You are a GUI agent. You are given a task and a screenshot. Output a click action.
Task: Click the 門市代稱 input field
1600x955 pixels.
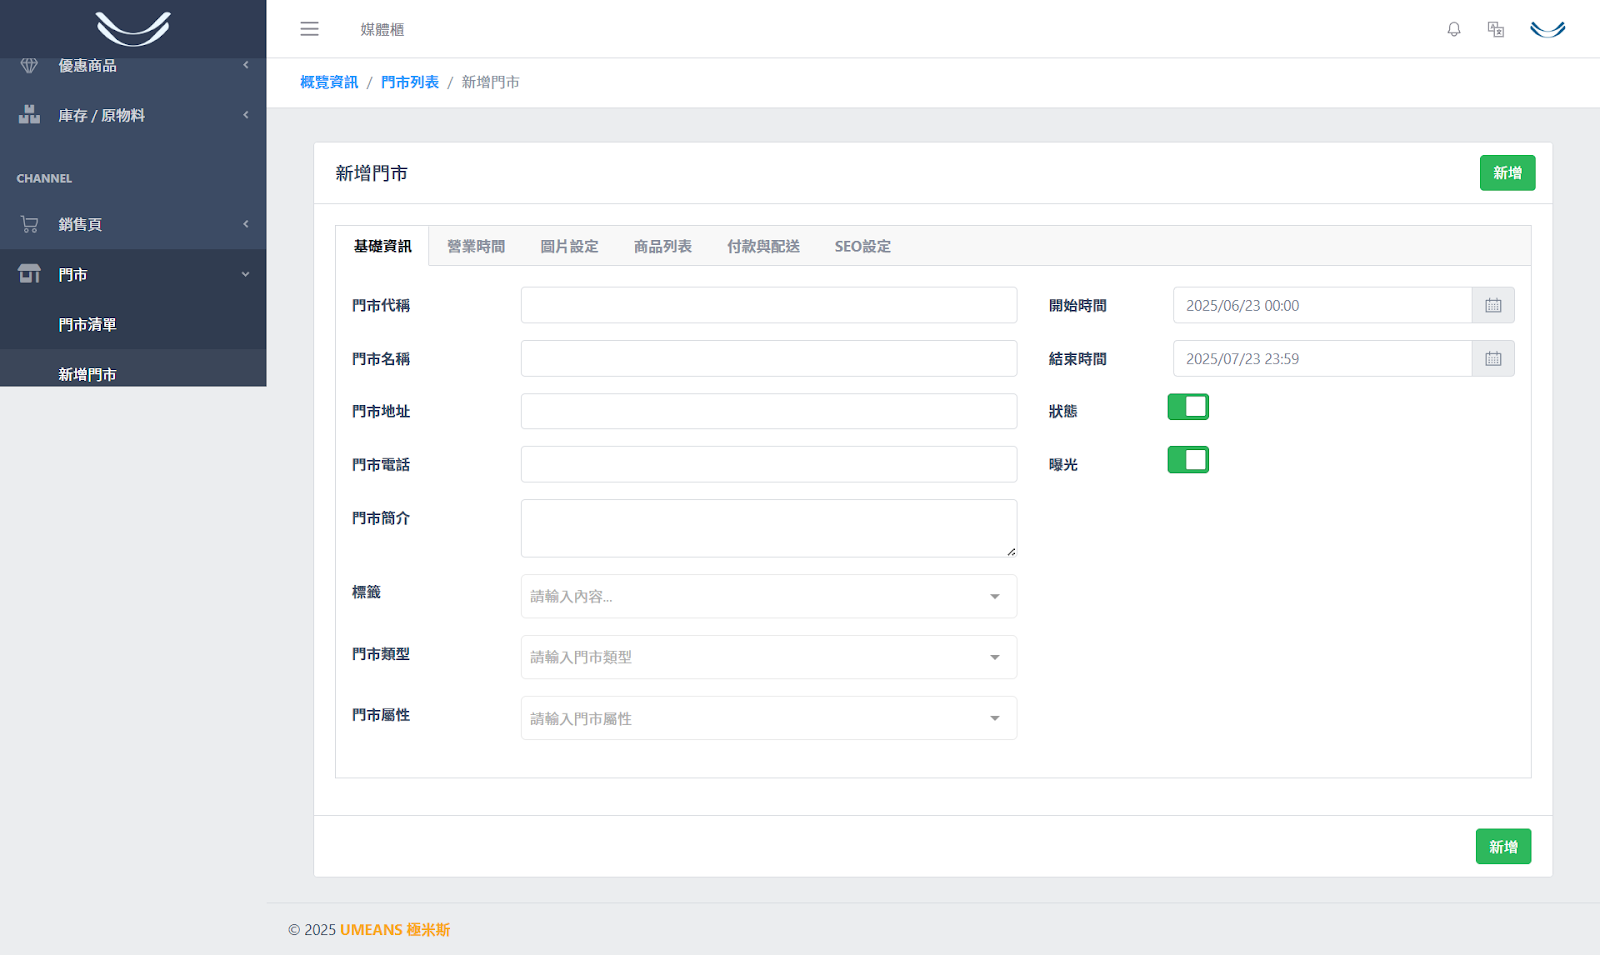(x=769, y=305)
